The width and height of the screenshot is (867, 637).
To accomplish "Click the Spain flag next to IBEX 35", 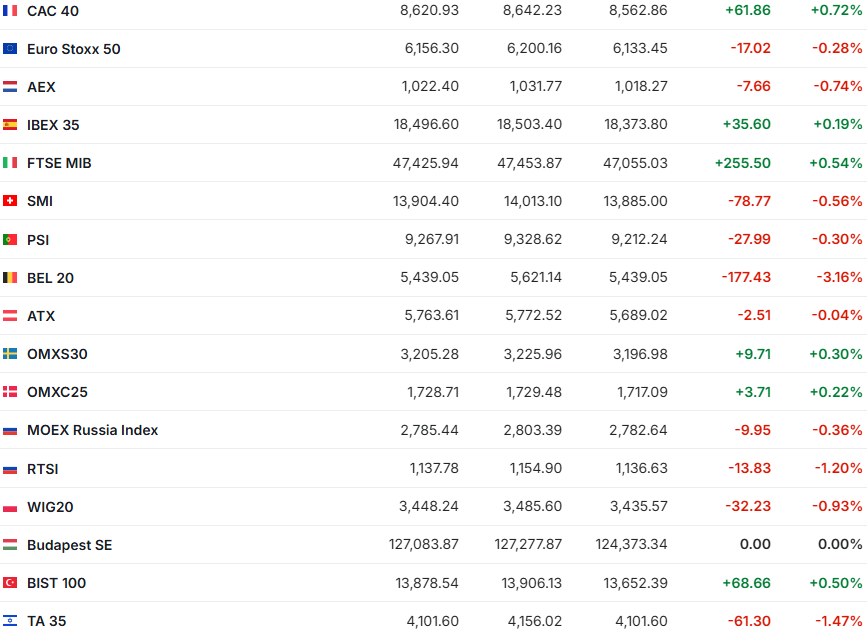I will tap(10, 125).
